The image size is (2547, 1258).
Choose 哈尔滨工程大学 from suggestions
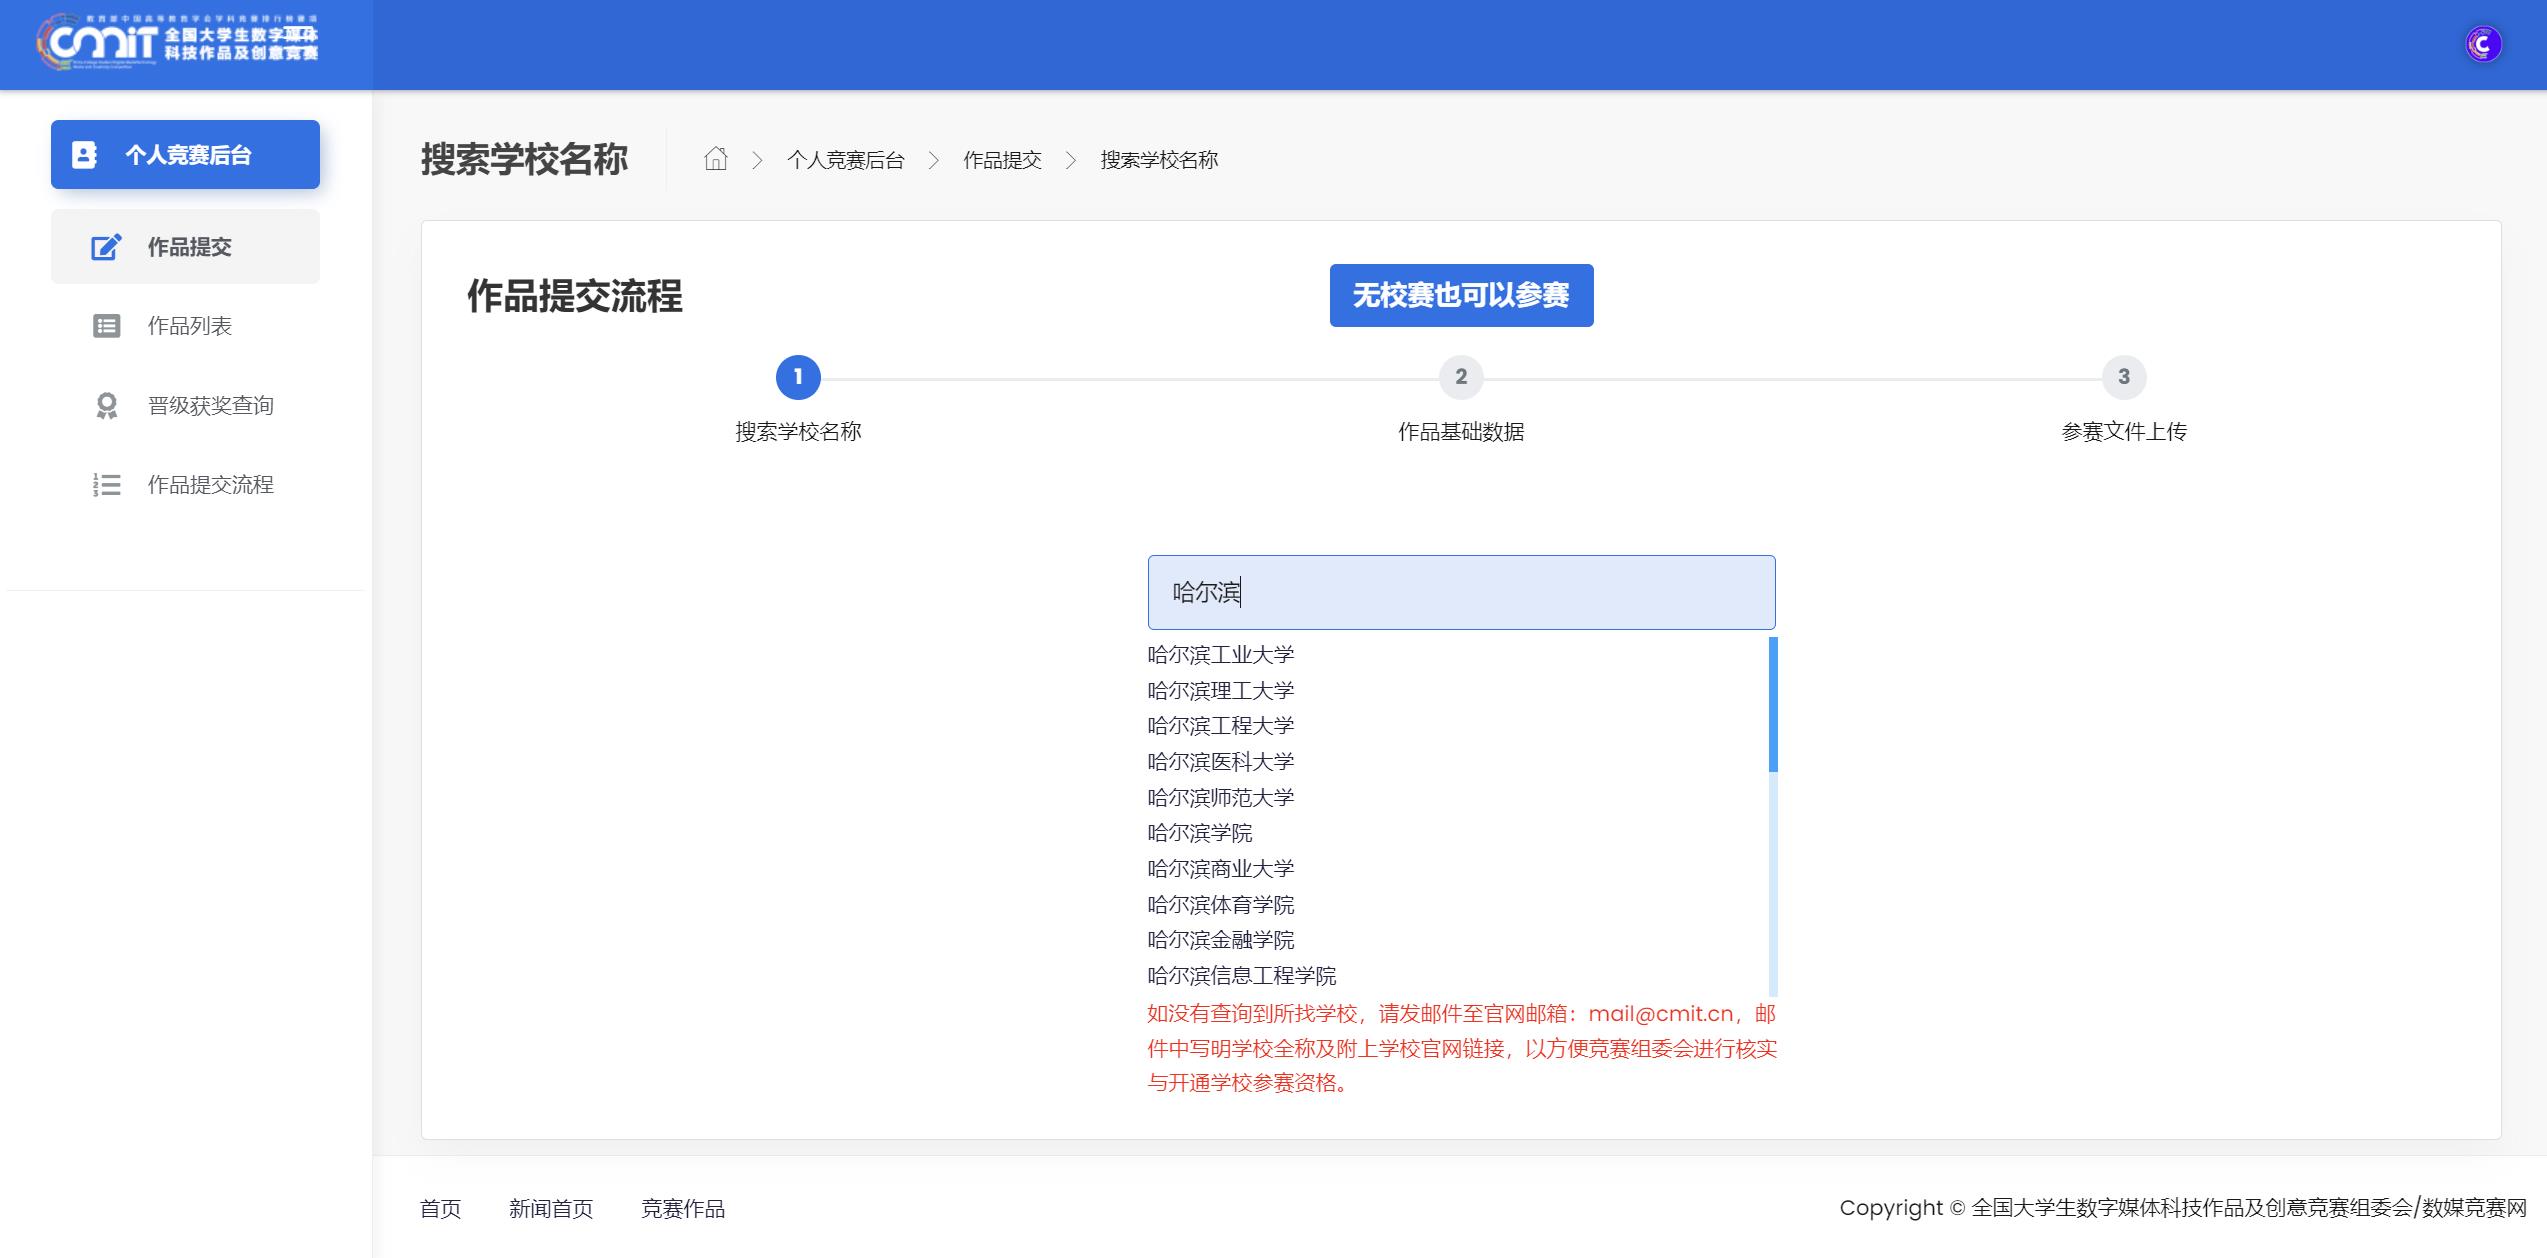[1220, 726]
